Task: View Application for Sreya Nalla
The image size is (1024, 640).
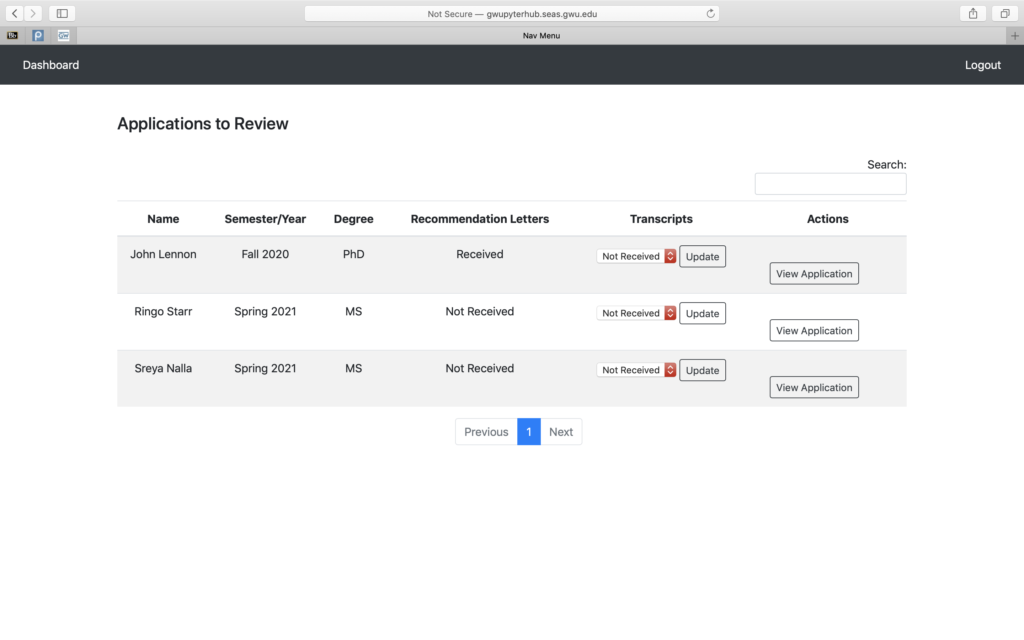Action: tap(813, 388)
